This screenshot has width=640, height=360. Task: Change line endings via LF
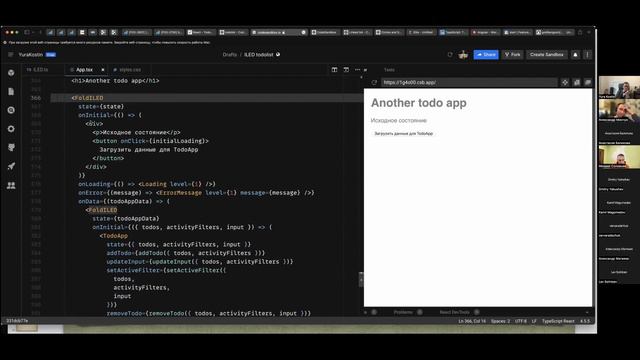click(534, 321)
